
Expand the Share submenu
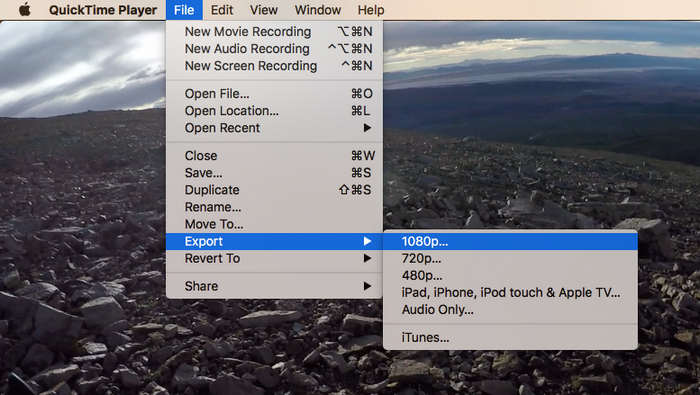[x=274, y=286]
